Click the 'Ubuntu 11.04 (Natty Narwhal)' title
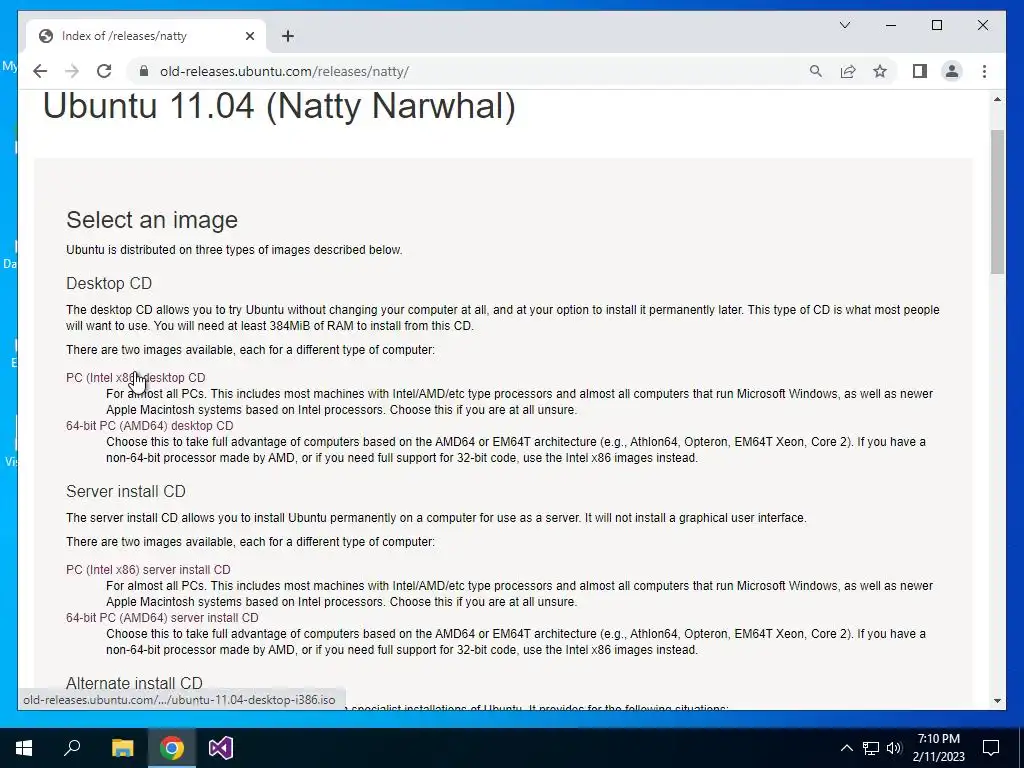Viewport: 1024px width, 768px height. pos(280,106)
